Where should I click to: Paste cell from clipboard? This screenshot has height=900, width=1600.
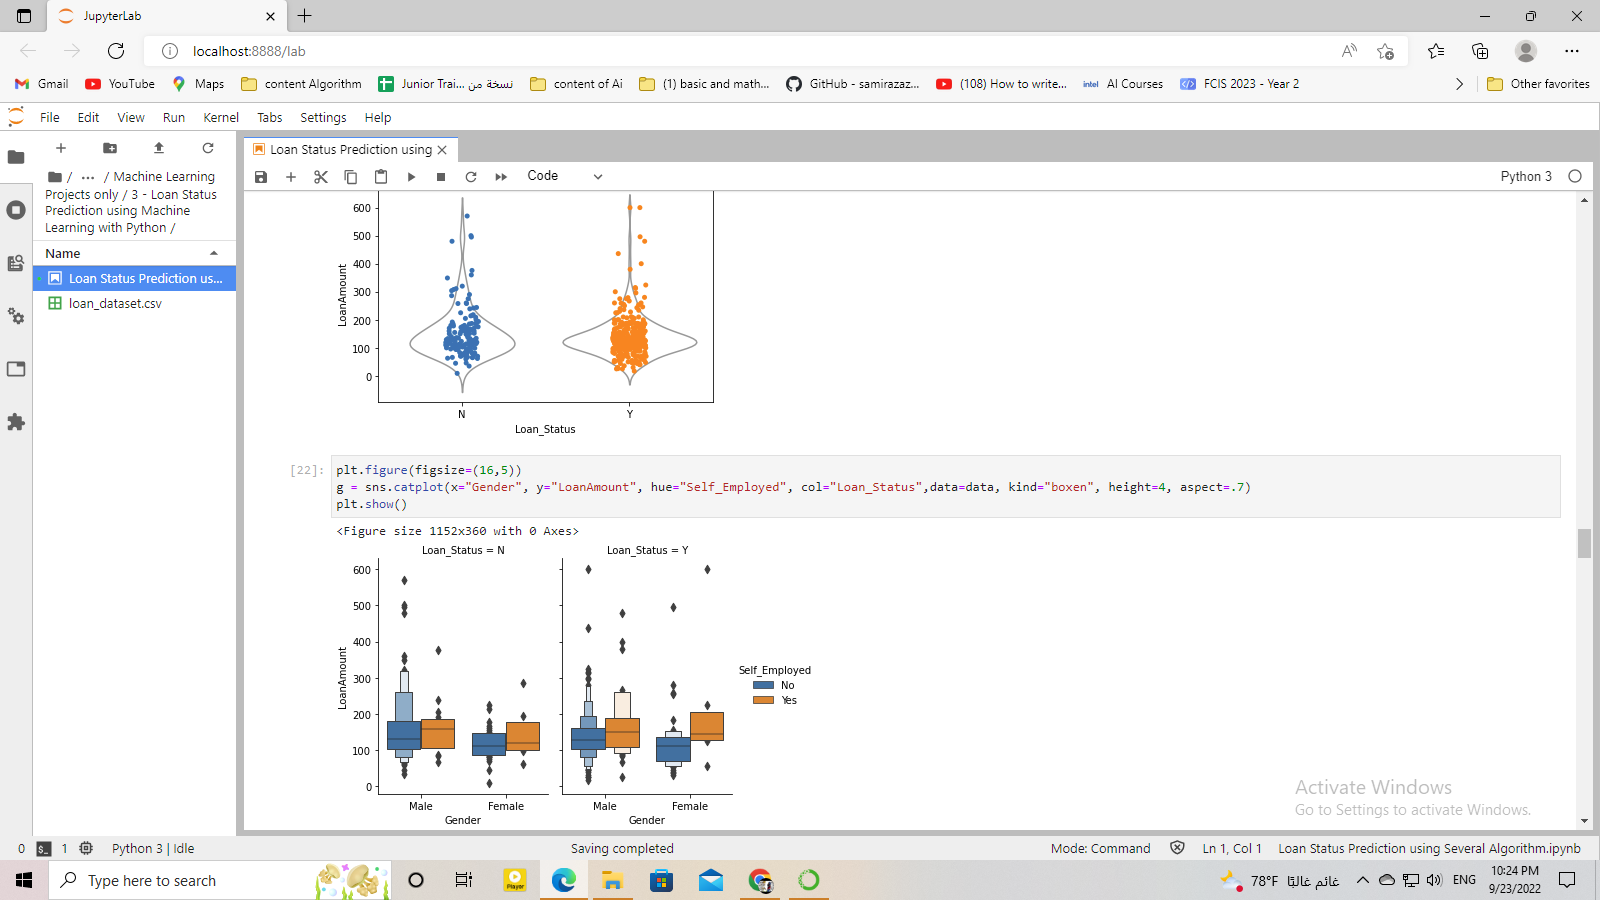[x=380, y=176]
